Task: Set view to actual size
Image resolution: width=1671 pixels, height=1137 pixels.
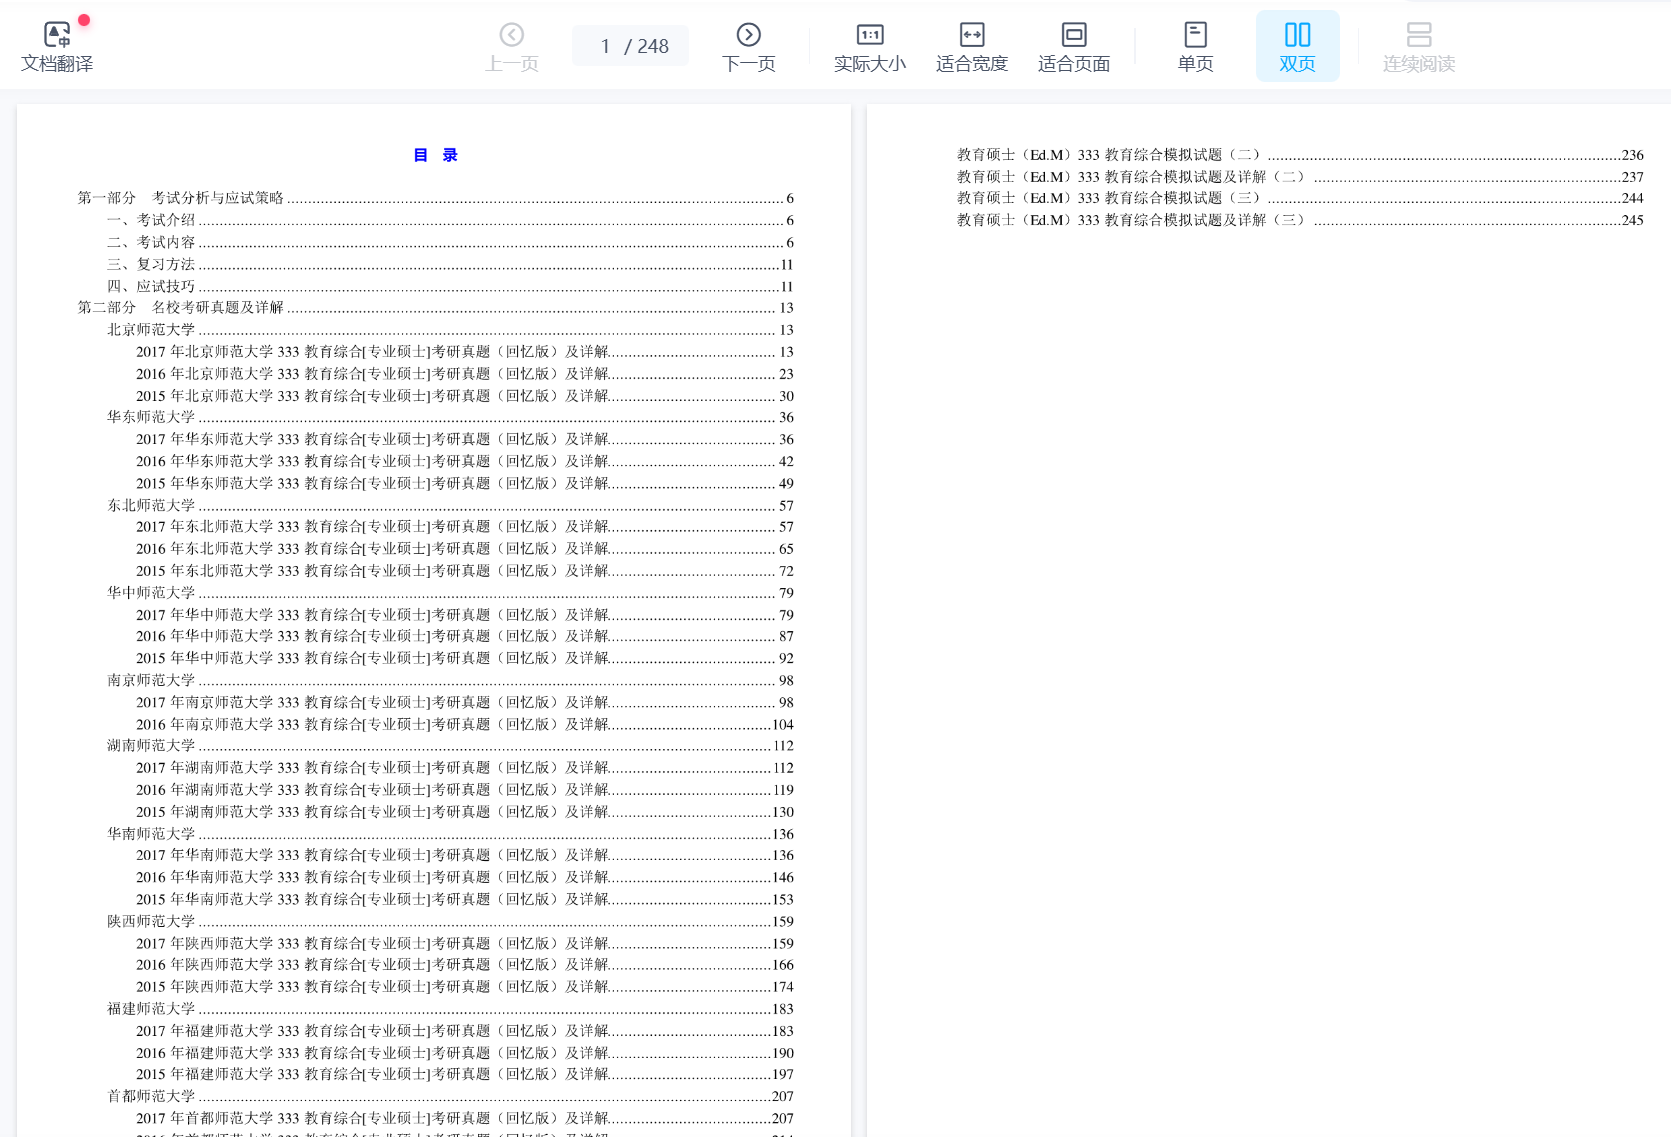Action: point(869,47)
